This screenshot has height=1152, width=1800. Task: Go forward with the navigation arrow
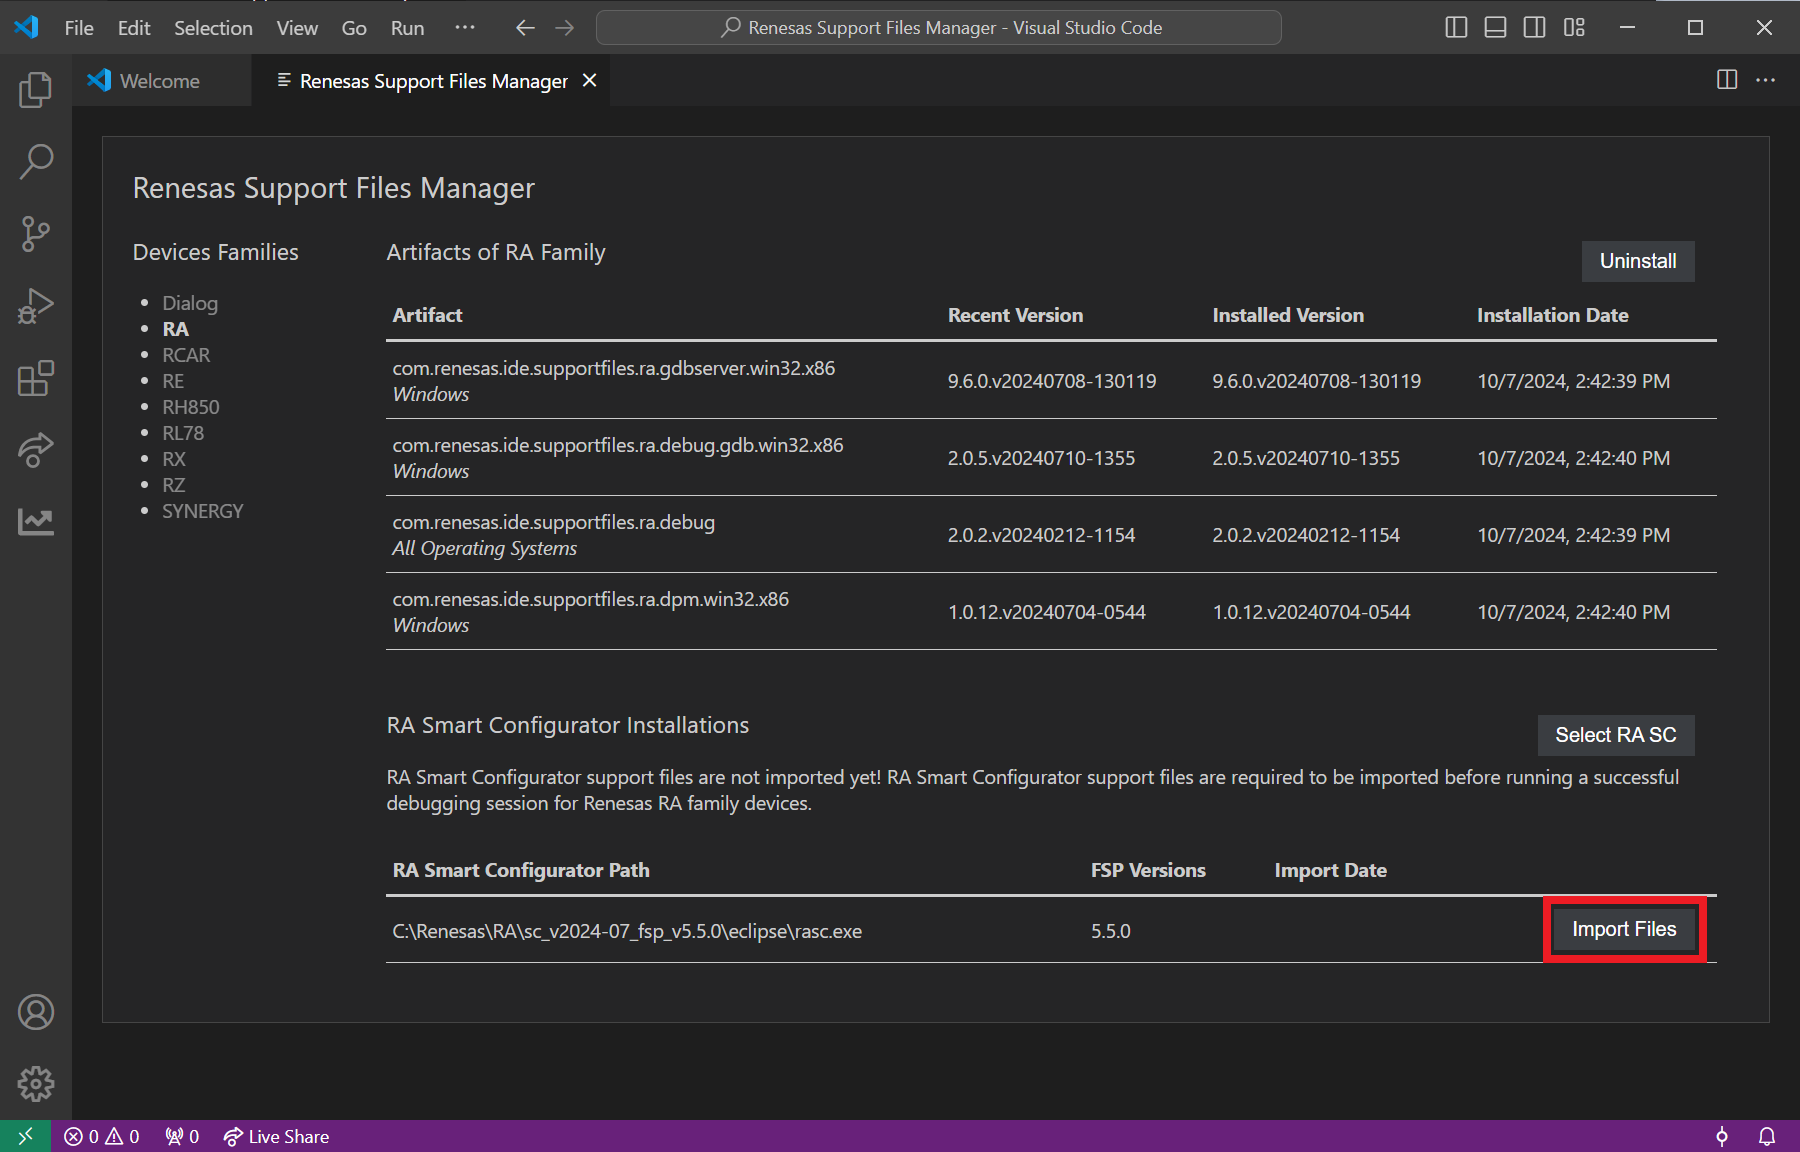pyautogui.click(x=565, y=28)
